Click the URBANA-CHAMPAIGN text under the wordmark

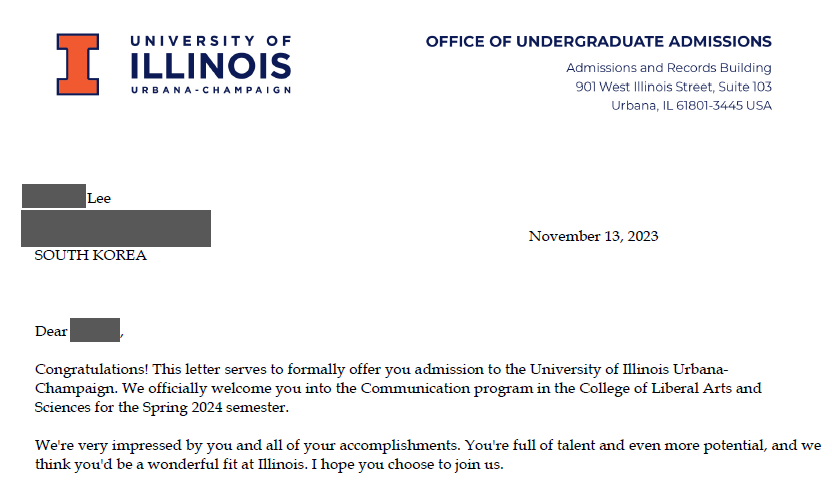point(211,90)
